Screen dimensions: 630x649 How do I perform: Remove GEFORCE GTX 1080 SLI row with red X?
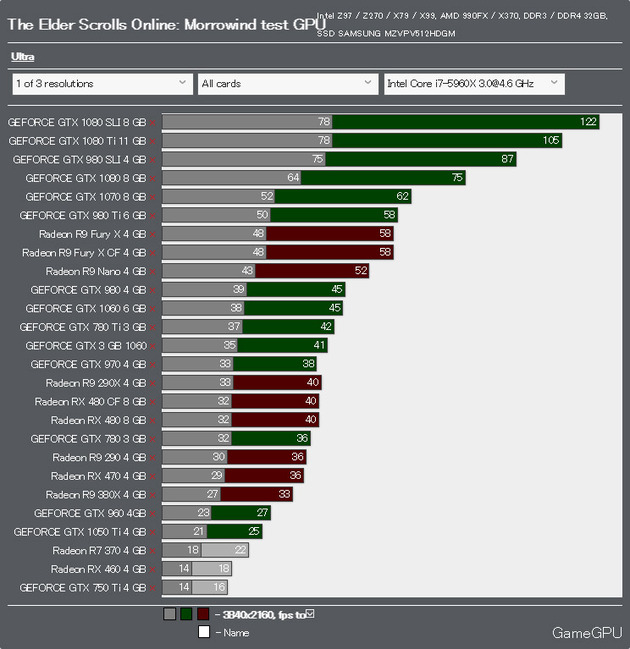pos(152,123)
